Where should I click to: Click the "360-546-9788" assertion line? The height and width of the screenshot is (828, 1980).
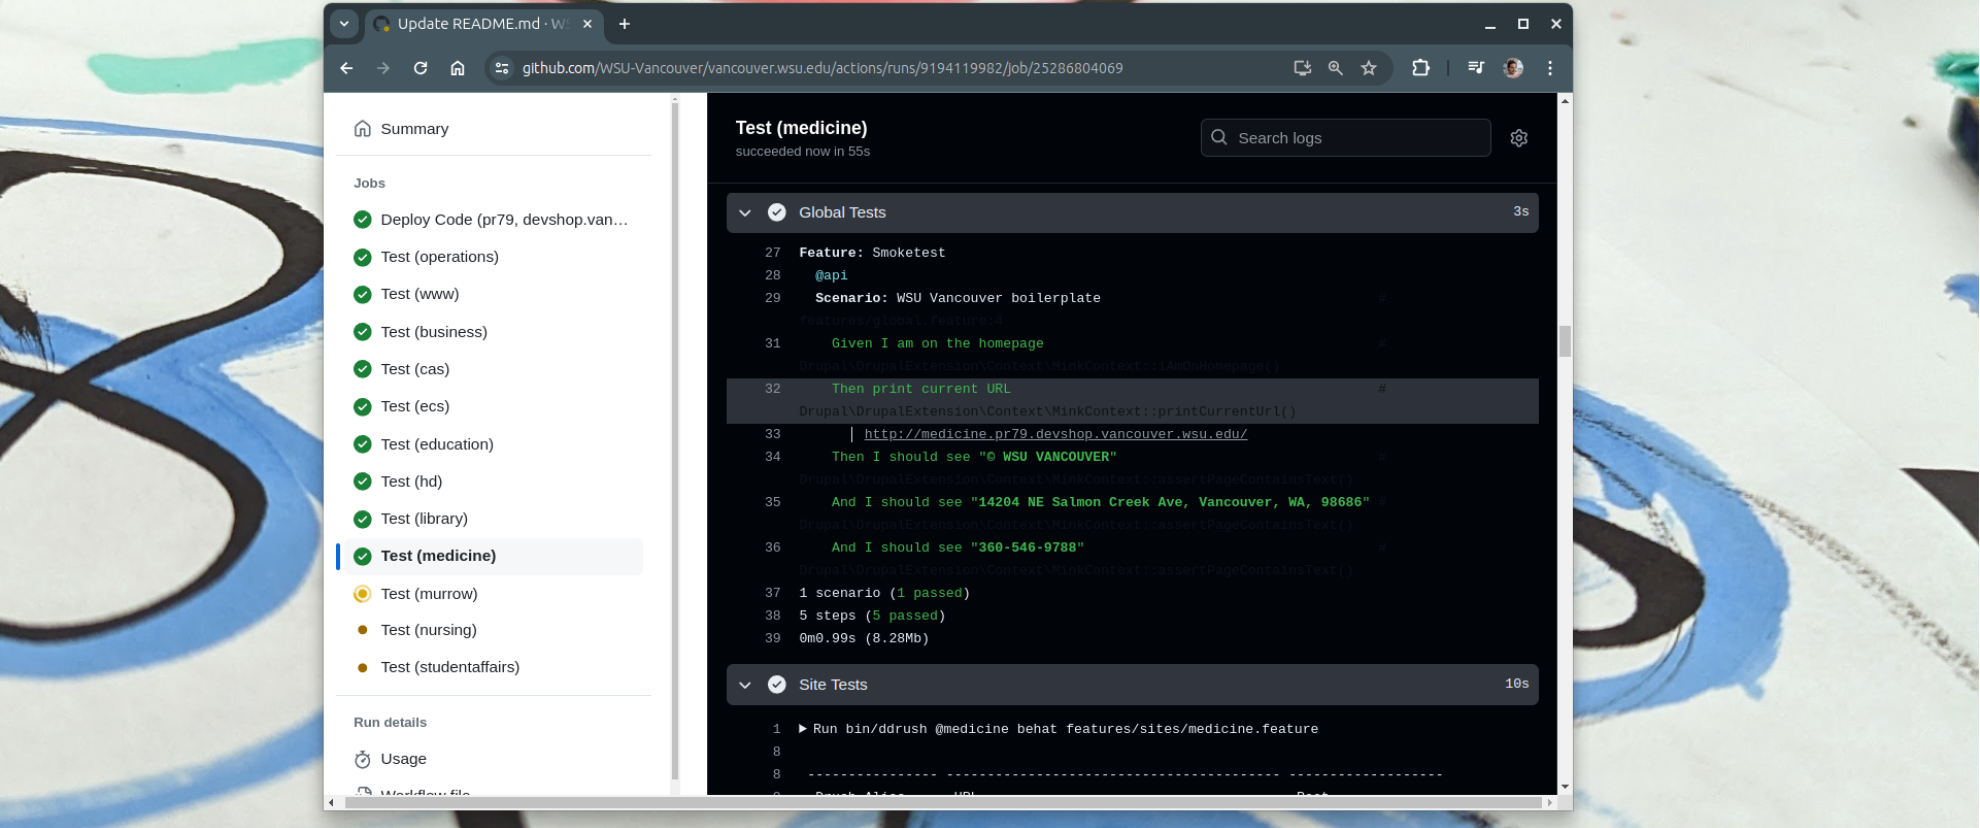pos(957,548)
